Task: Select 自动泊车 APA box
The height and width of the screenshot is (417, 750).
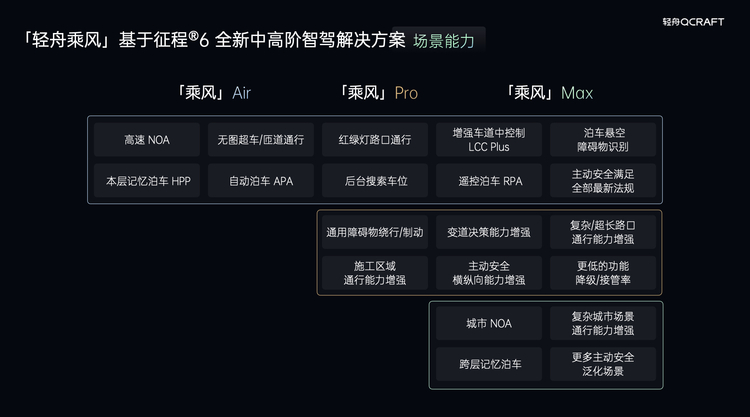Action: tap(260, 181)
